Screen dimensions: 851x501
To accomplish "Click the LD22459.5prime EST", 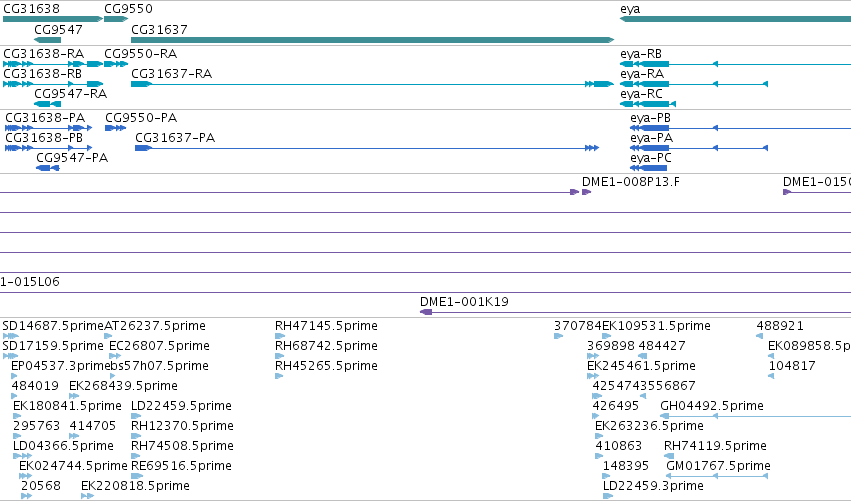I will (181, 405).
